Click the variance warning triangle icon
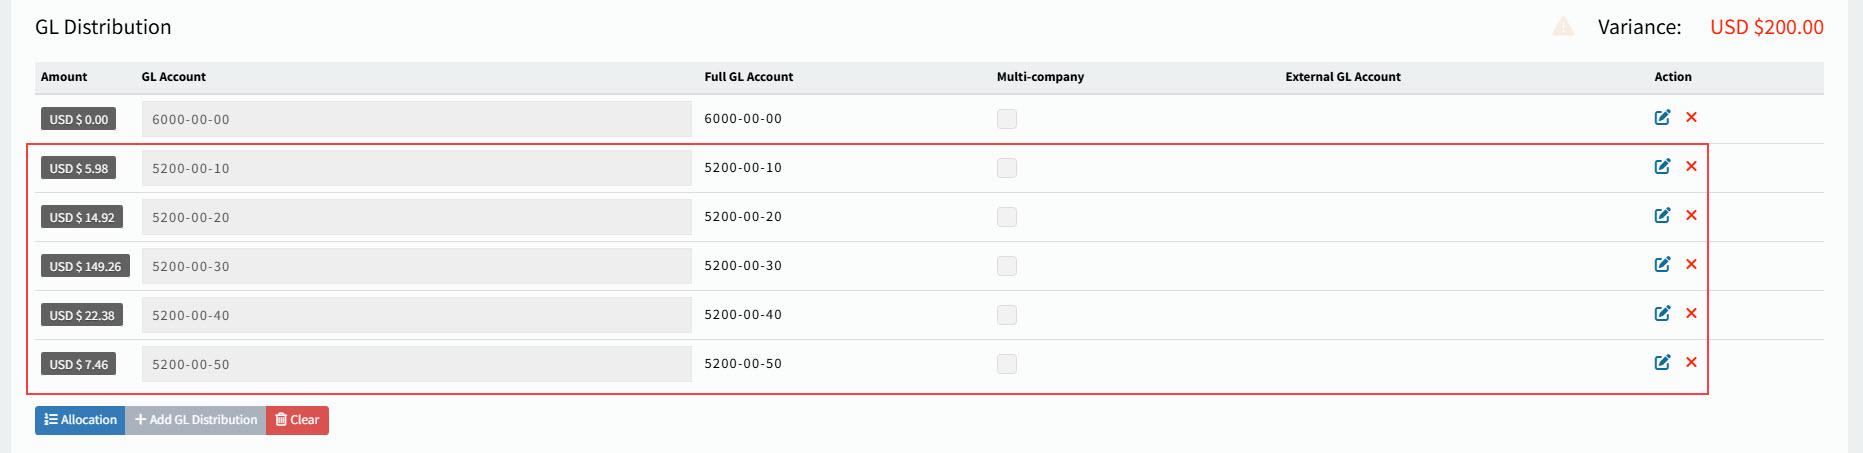This screenshot has width=1863, height=453. (1563, 27)
